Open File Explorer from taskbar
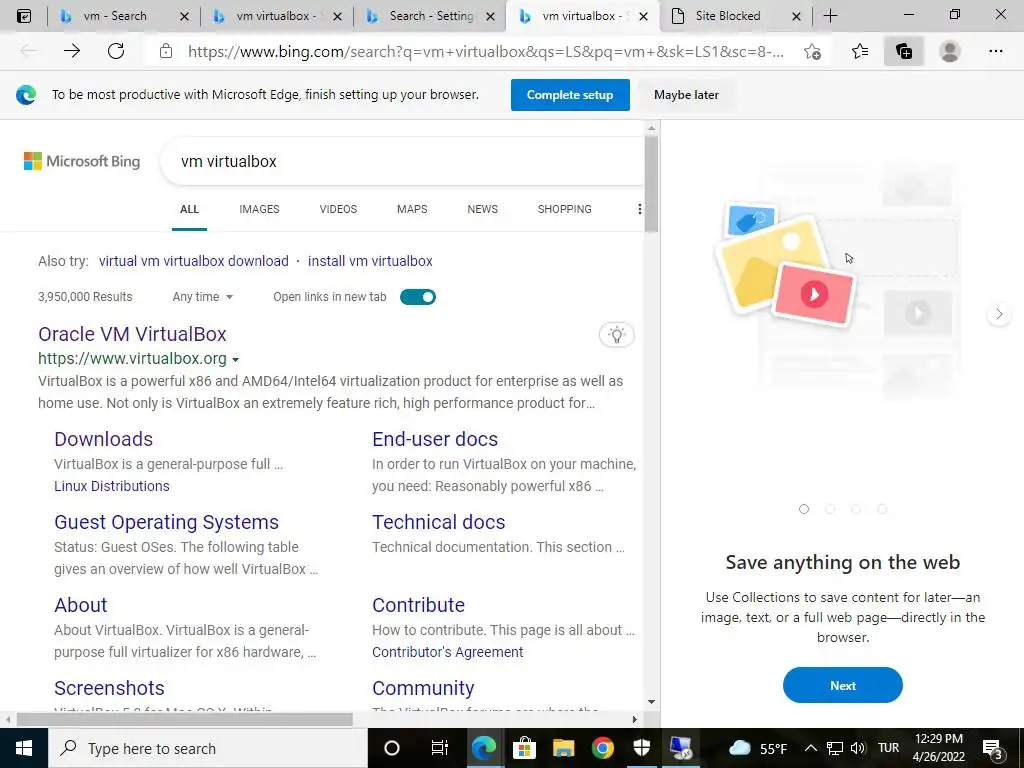1024x768 pixels. pyautogui.click(x=563, y=748)
